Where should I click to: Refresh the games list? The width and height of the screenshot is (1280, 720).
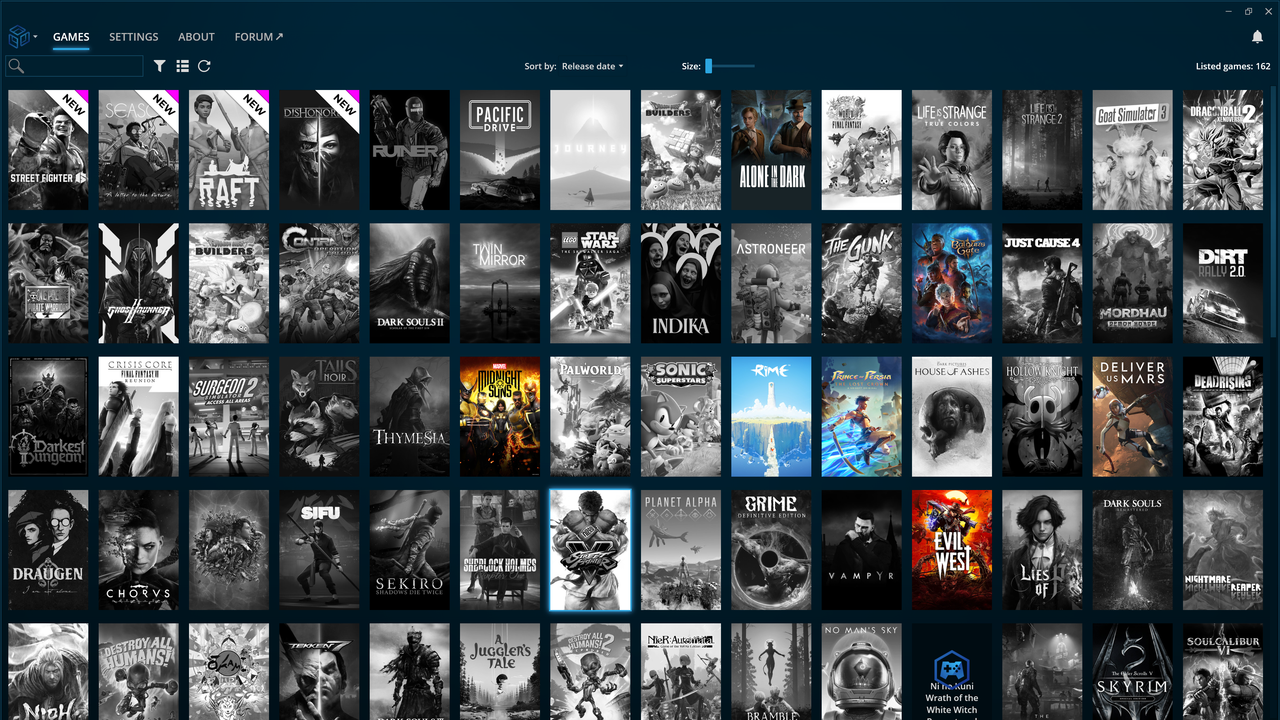pyautogui.click(x=204, y=66)
